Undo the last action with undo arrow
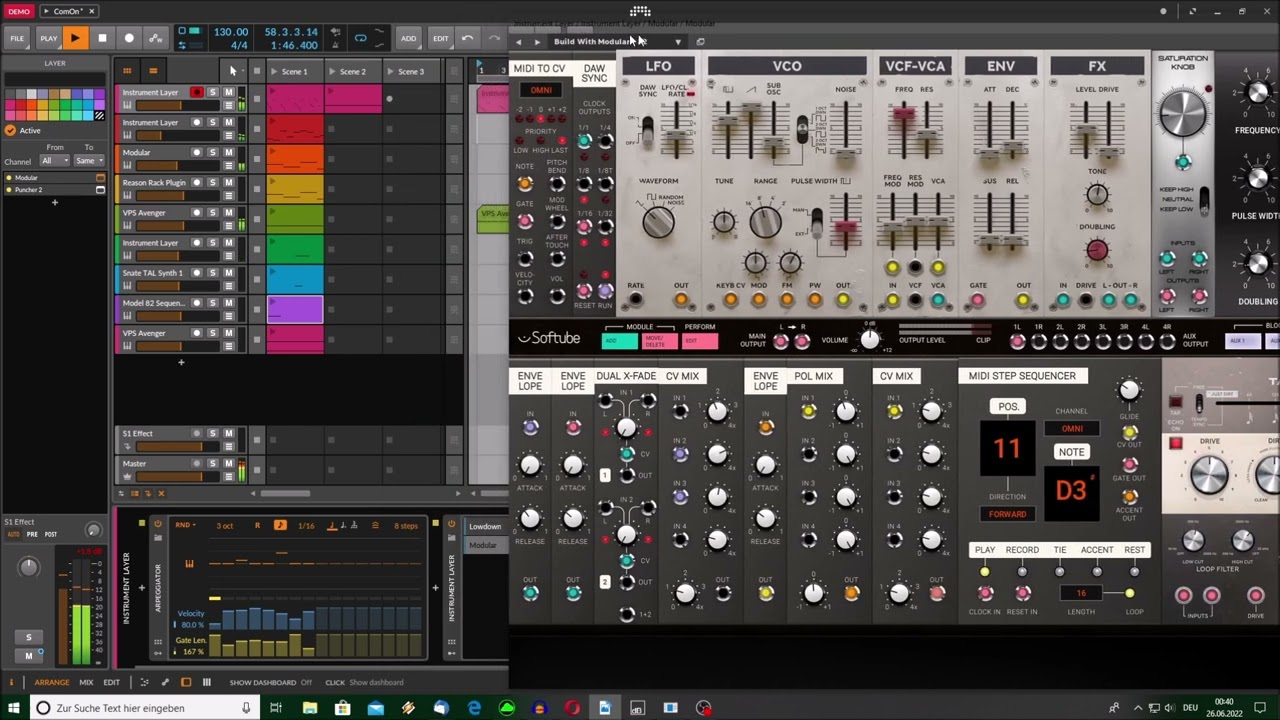Image resolution: width=1280 pixels, height=720 pixels. click(x=467, y=38)
